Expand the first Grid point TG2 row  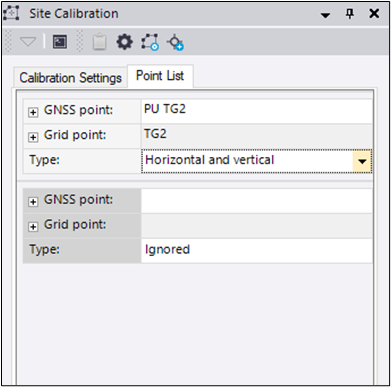(x=33, y=137)
